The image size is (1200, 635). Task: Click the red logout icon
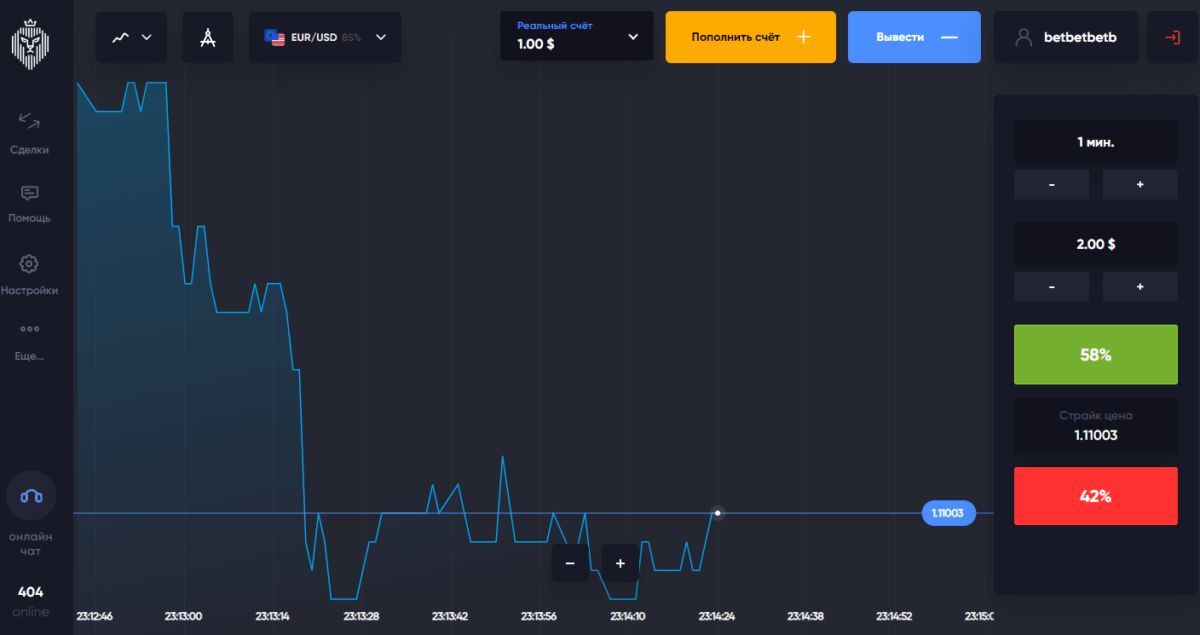pyautogui.click(x=1172, y=38)
